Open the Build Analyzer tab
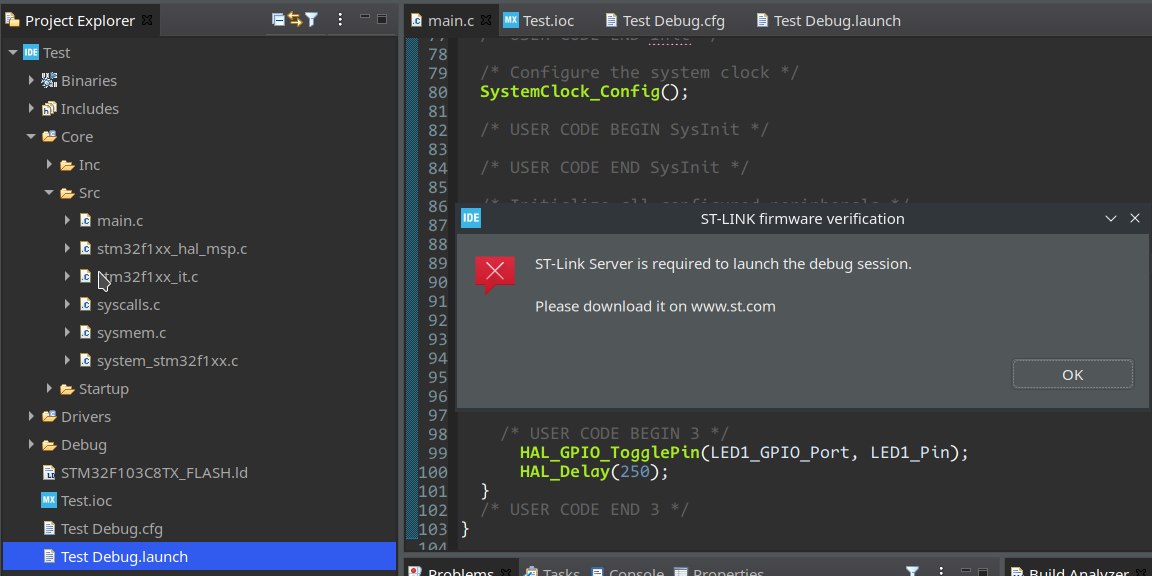Screen dimensions: 1152x576 point(1079,573)
